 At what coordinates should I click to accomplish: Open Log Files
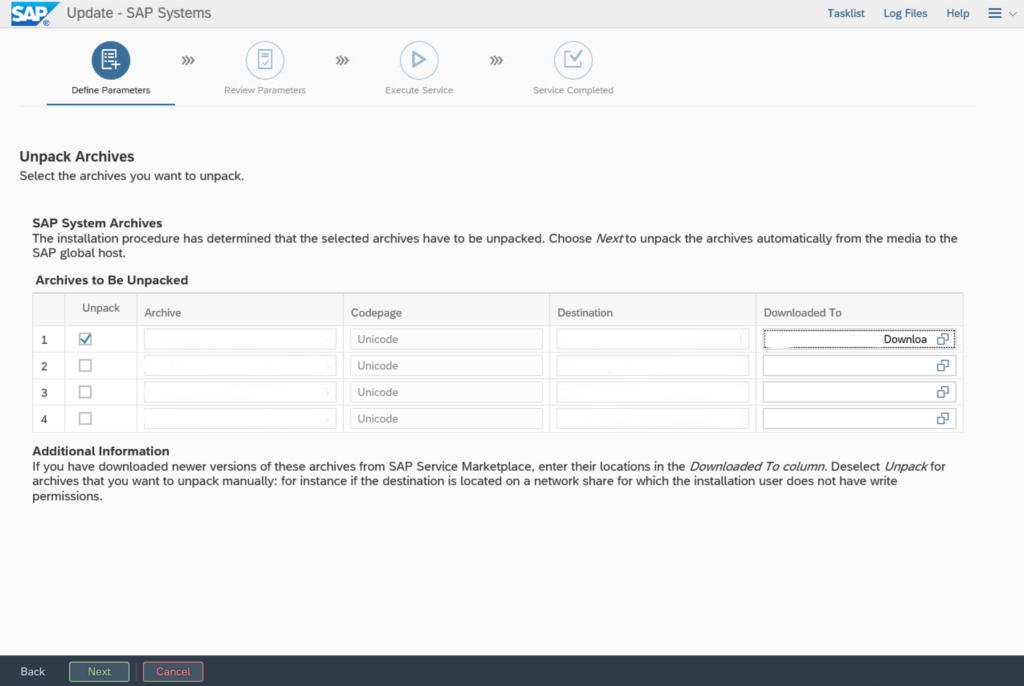coord(905,13)
